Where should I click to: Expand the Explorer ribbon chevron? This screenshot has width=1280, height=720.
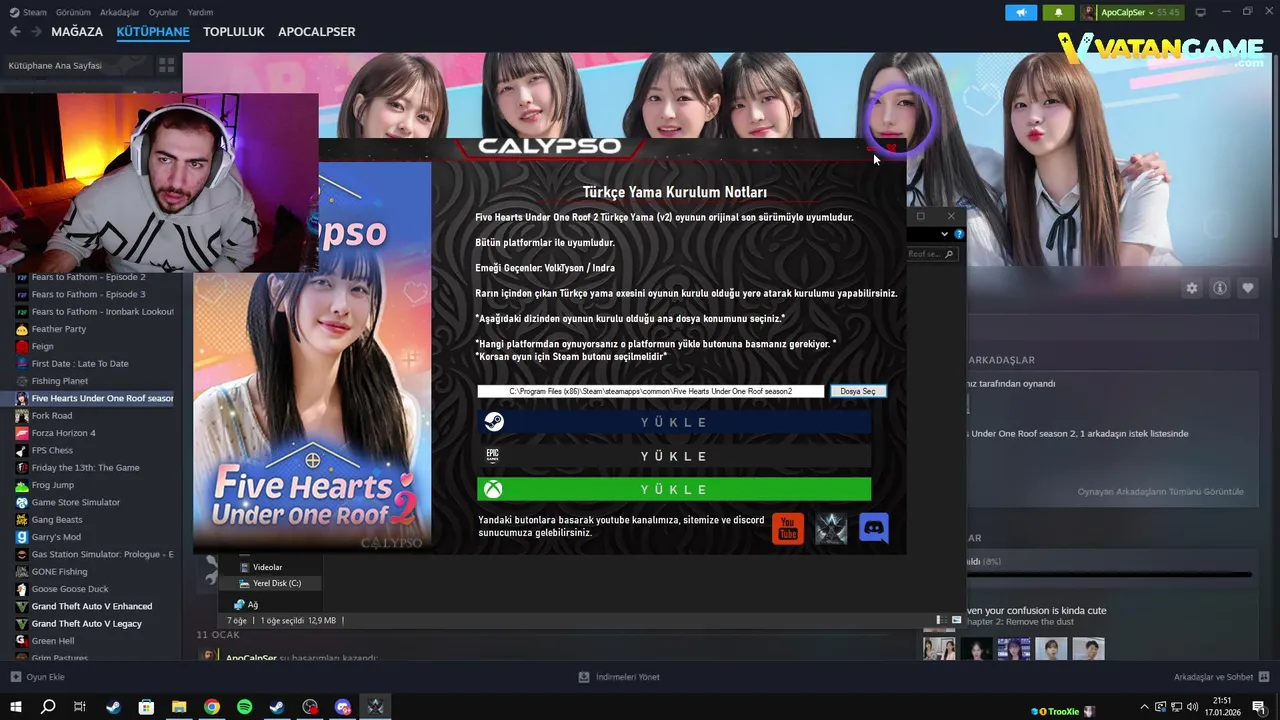click(x=944, y=234)
